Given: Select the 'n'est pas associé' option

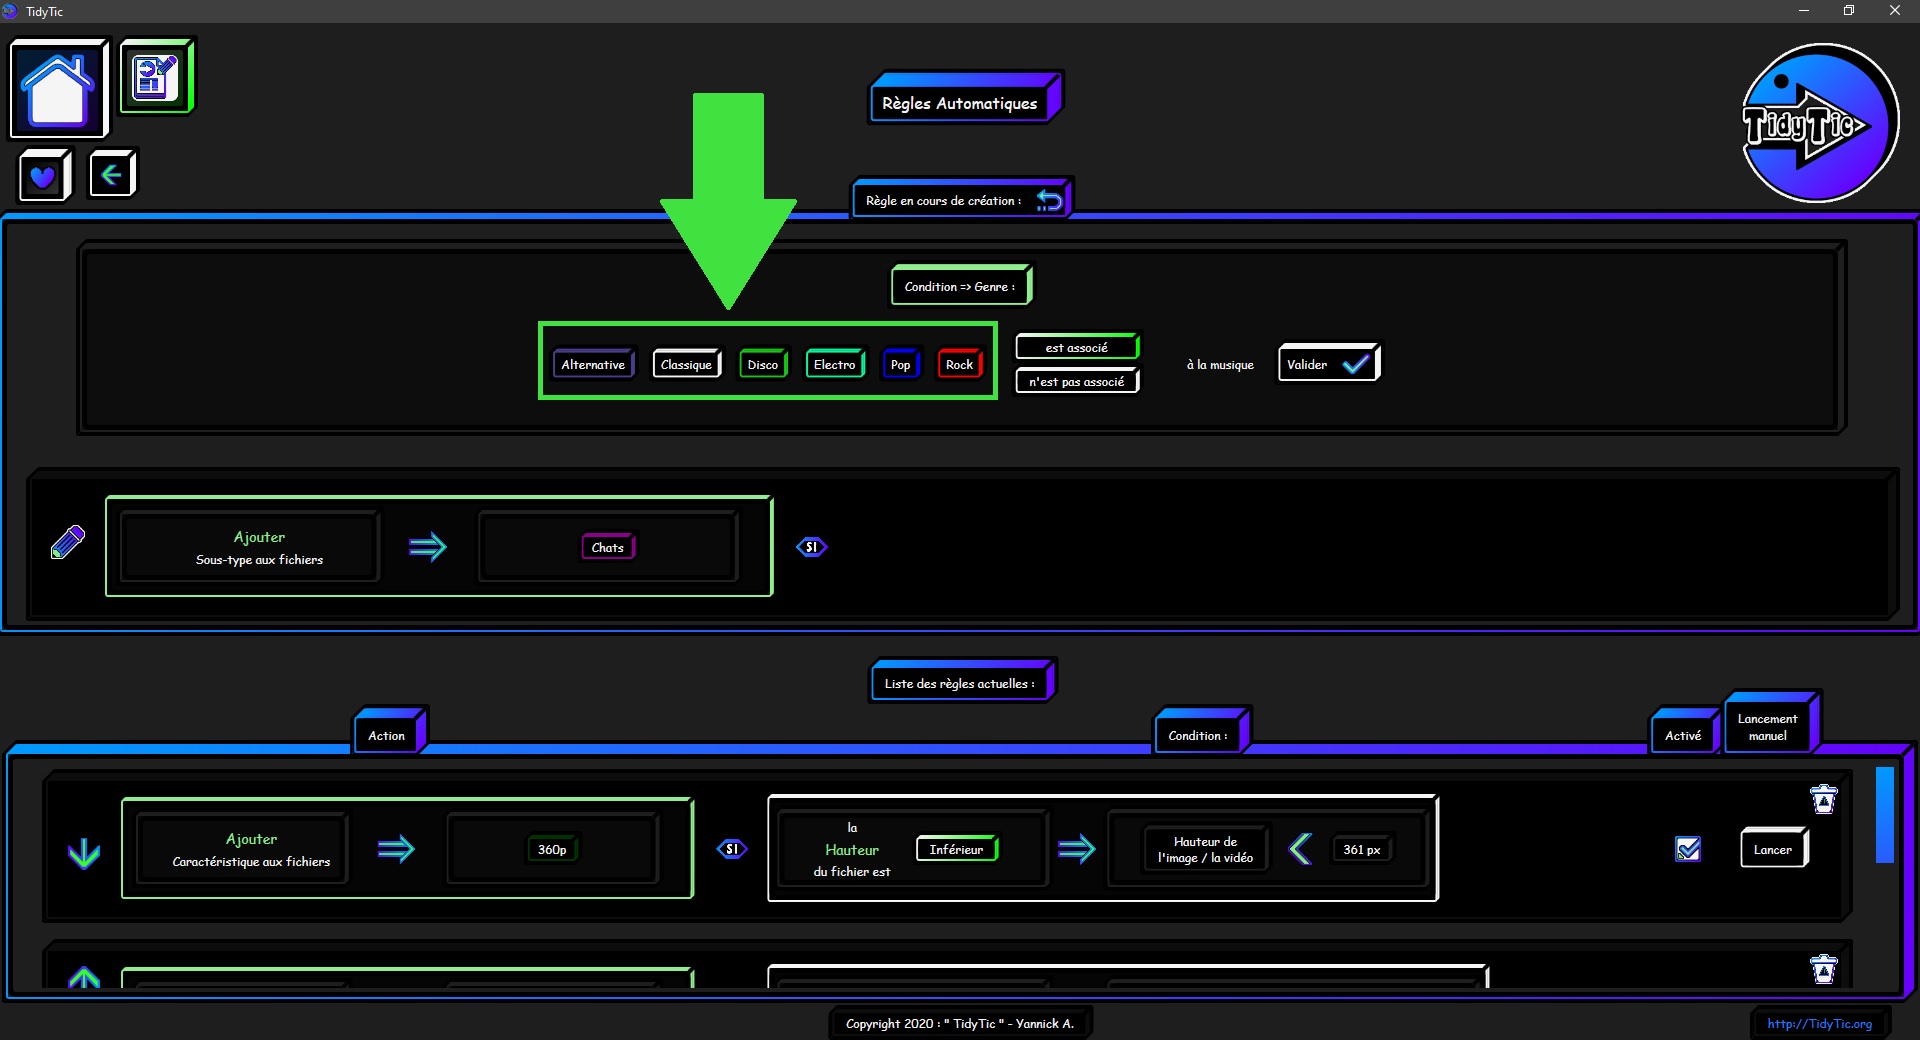Looking at the screenshot, I should tap(1076, 382).
